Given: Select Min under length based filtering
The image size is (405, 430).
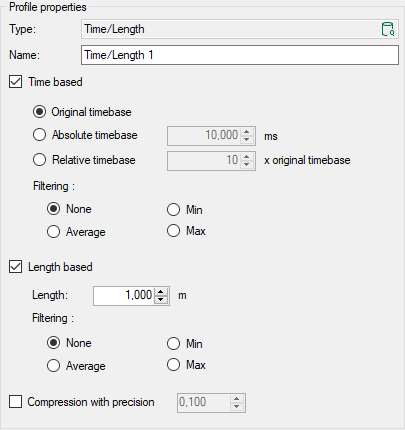Looking at the screenshot, I should click(x=173, y=344).
